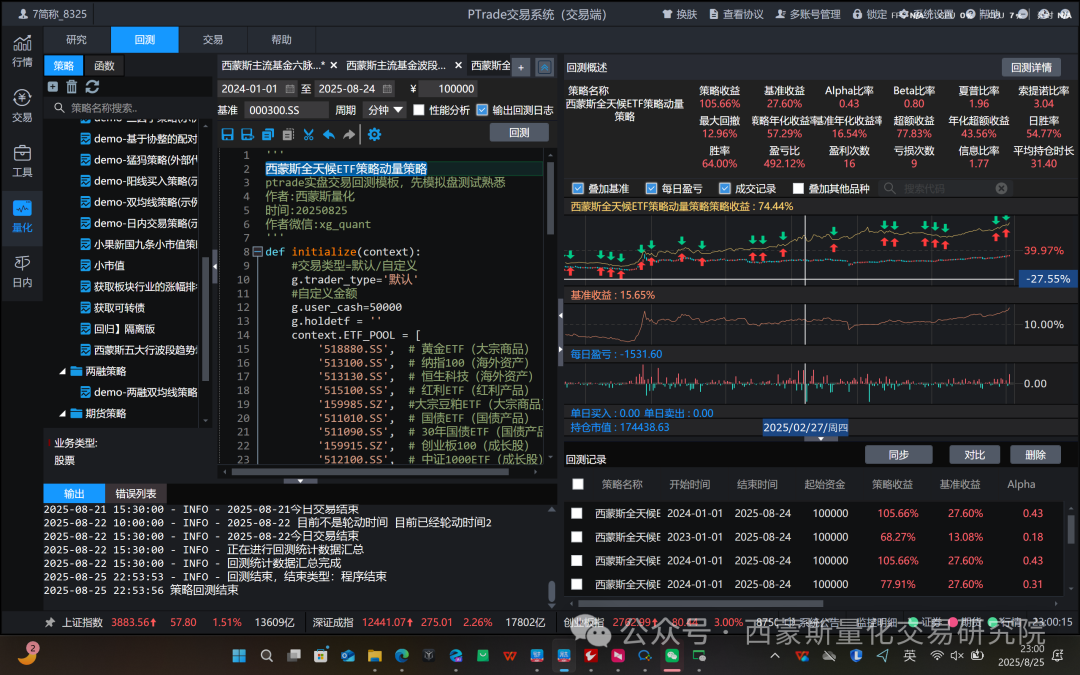Viewport: 1080px width, 675px height.
Task: Switch to the 研究 tab
Action: 76,40
